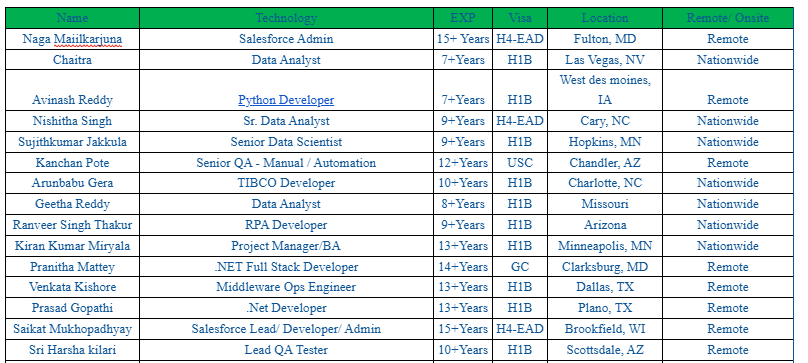The height and width of the screenshot is (363, 808).
Task: Click the Lead QA Tester cell
Action: (286, 350)
